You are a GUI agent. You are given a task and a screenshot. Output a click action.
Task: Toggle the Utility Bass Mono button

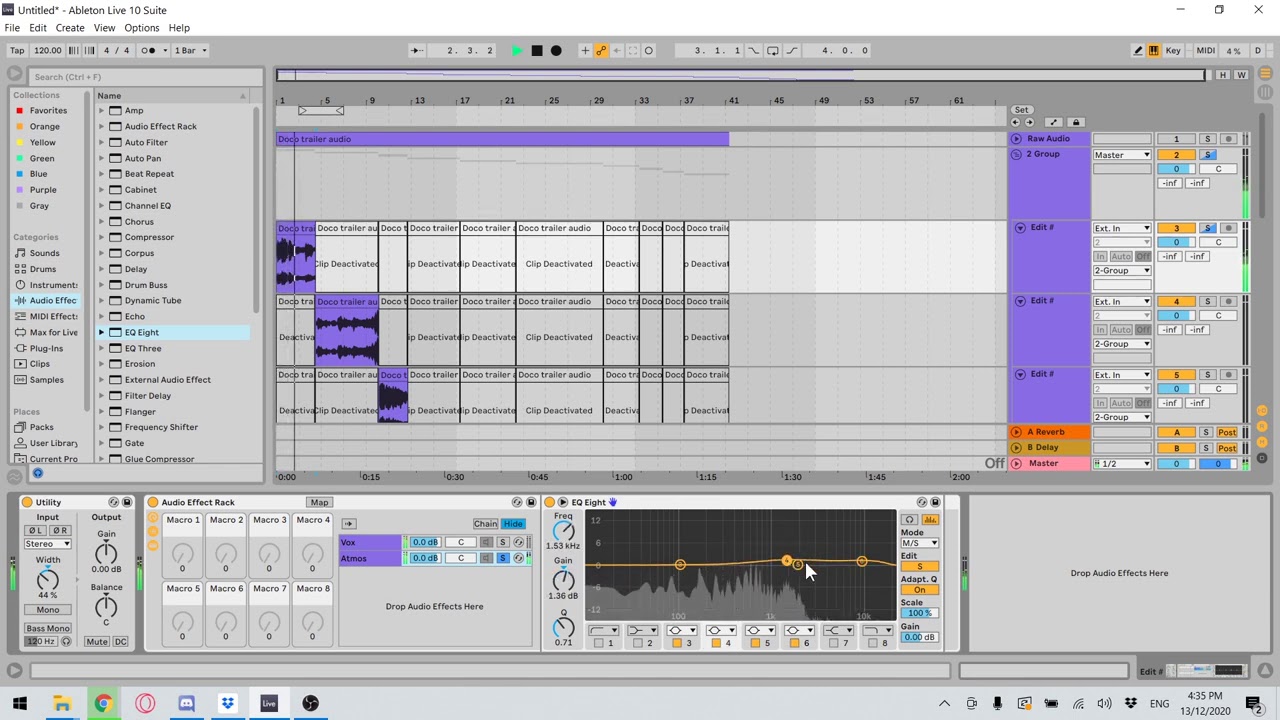click(x=48, y=629)
